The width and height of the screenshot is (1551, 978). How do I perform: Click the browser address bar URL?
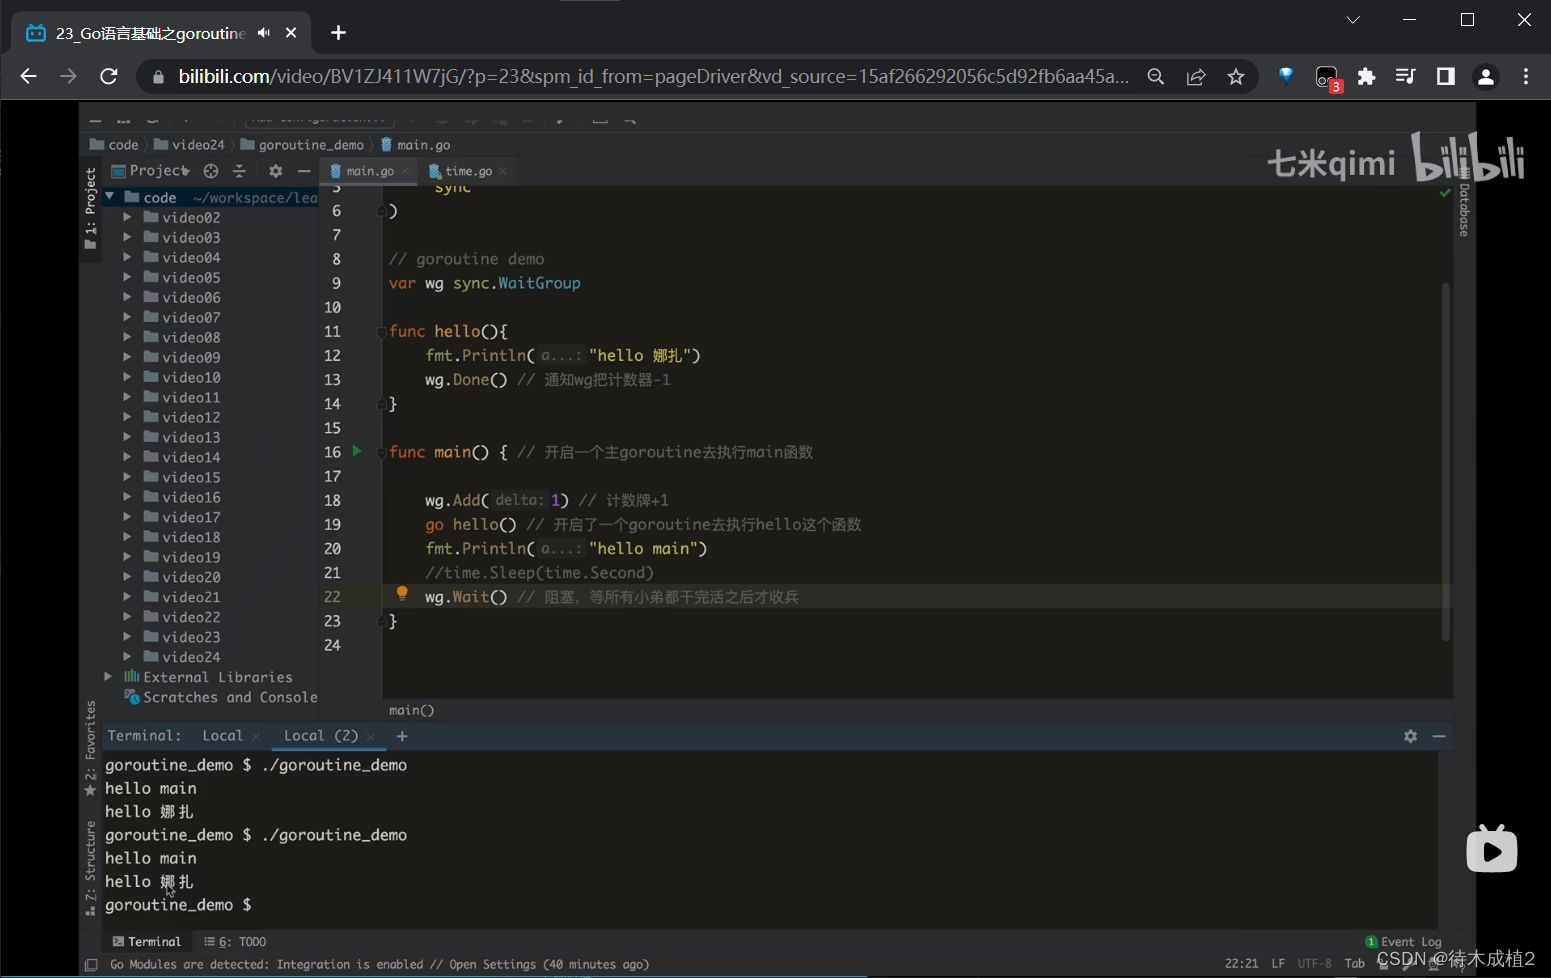click(654, 76)
